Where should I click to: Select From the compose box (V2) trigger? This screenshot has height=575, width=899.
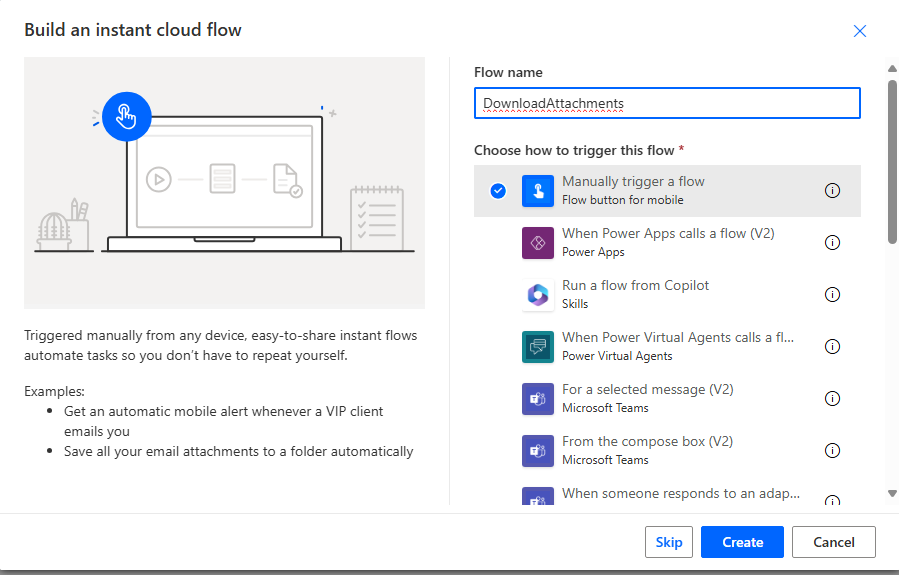click(667, 451)
